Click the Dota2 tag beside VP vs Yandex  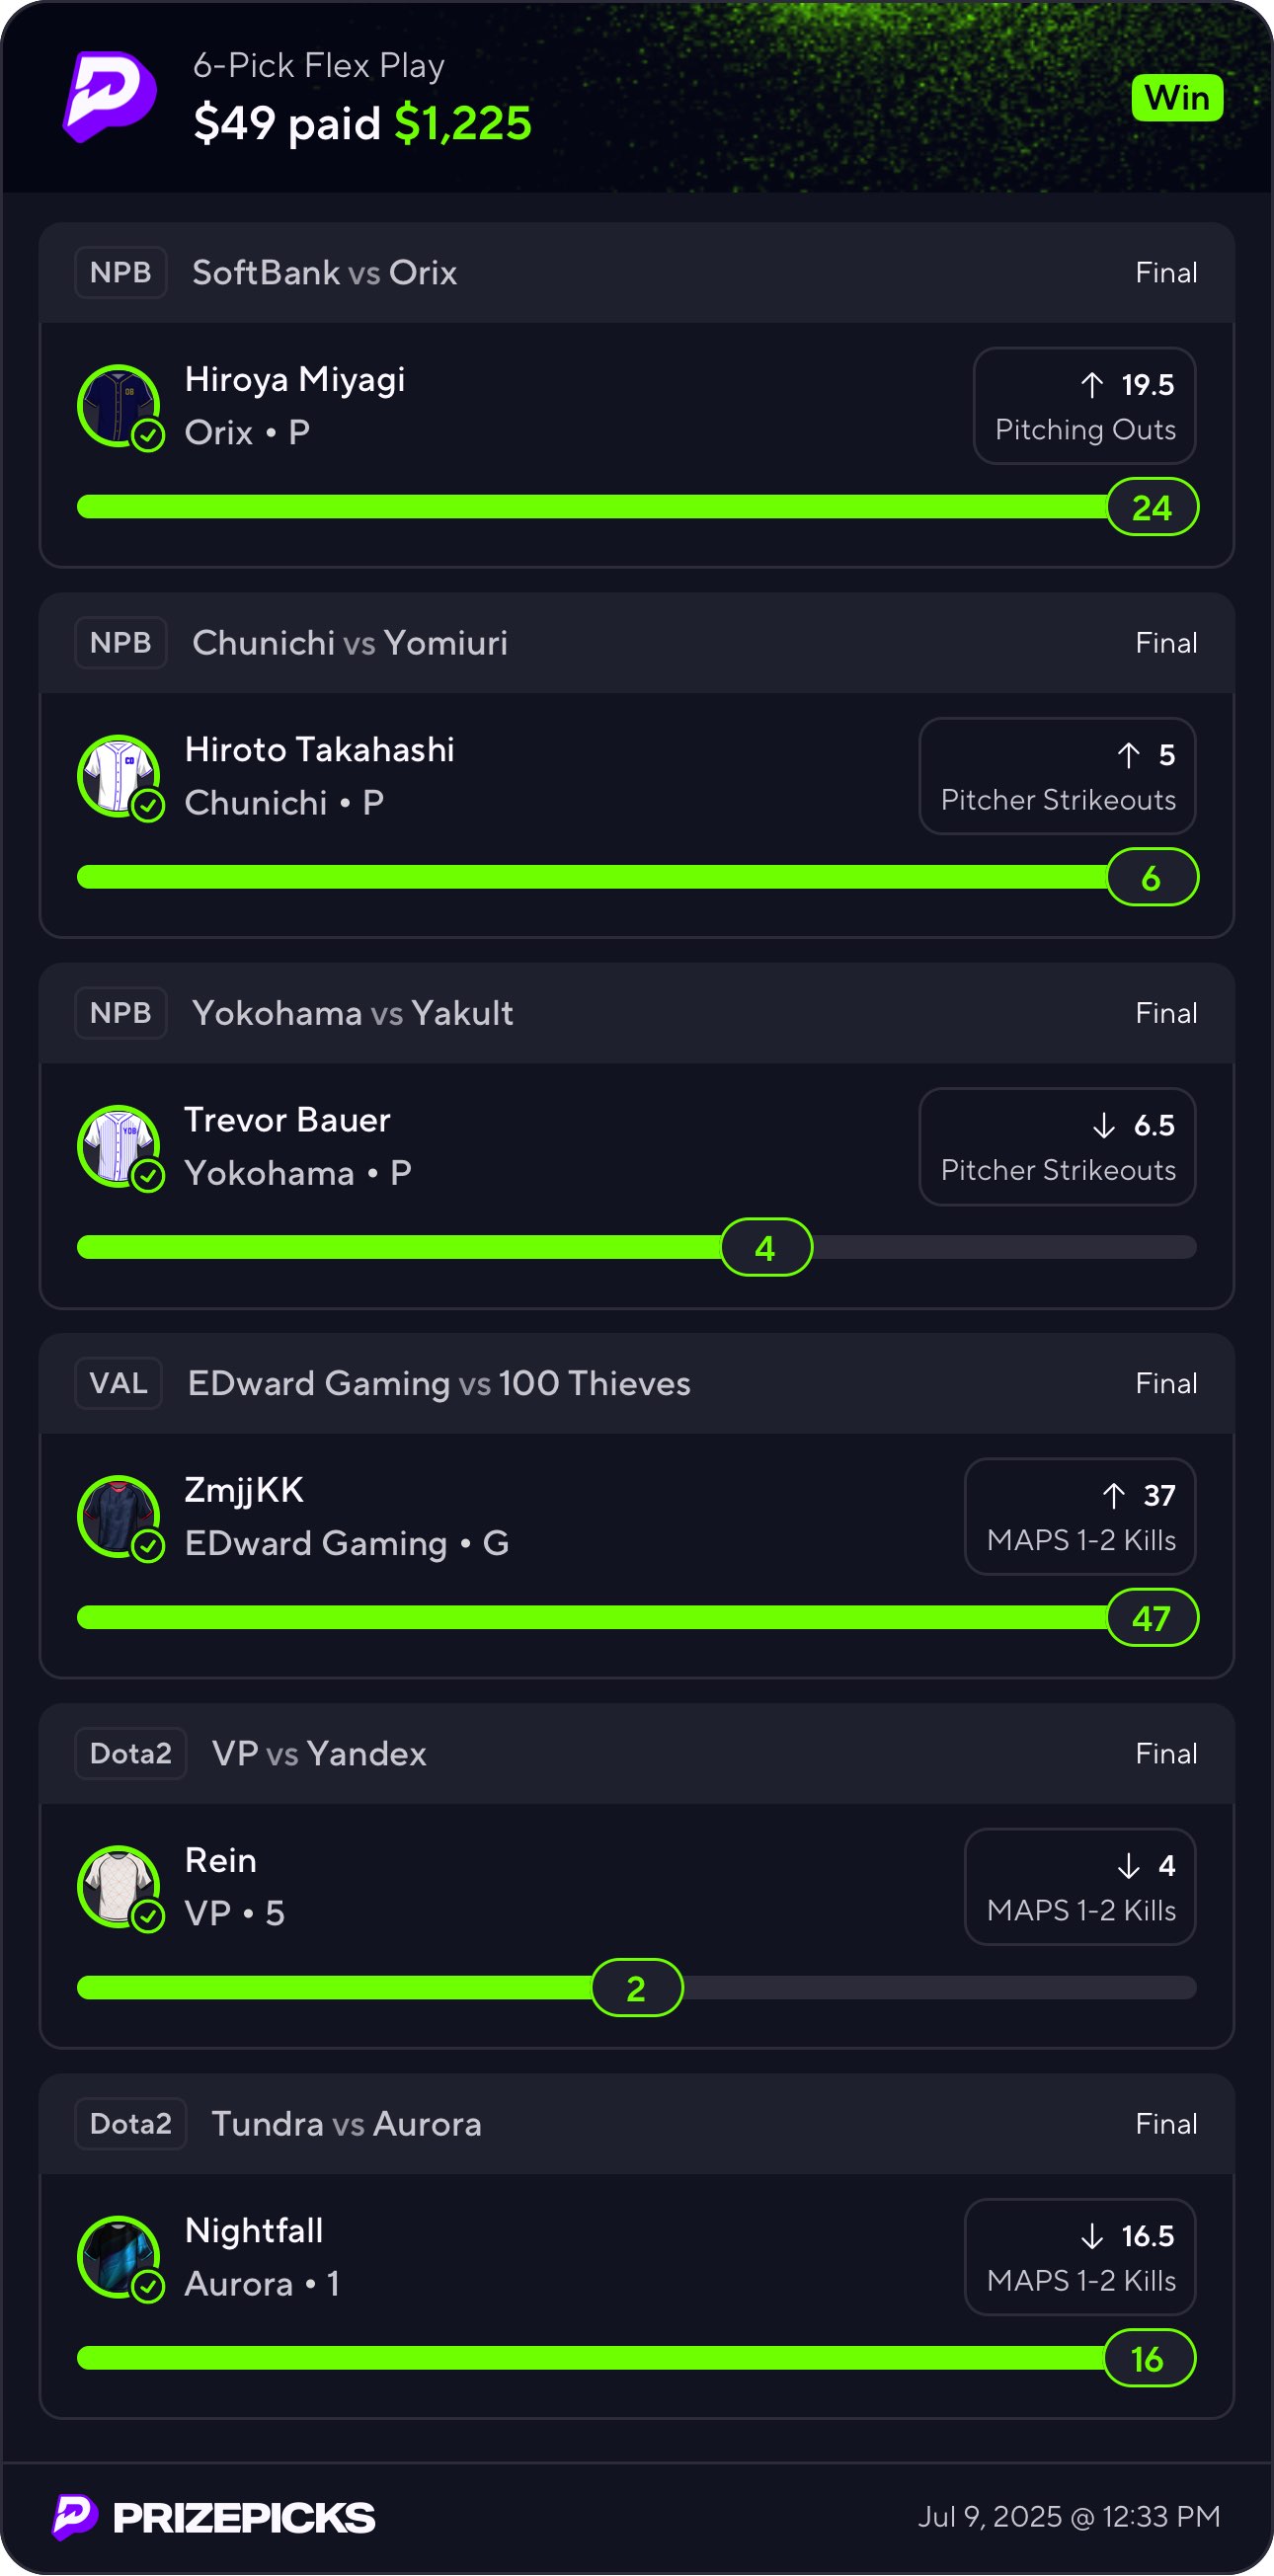(131, 1753)
